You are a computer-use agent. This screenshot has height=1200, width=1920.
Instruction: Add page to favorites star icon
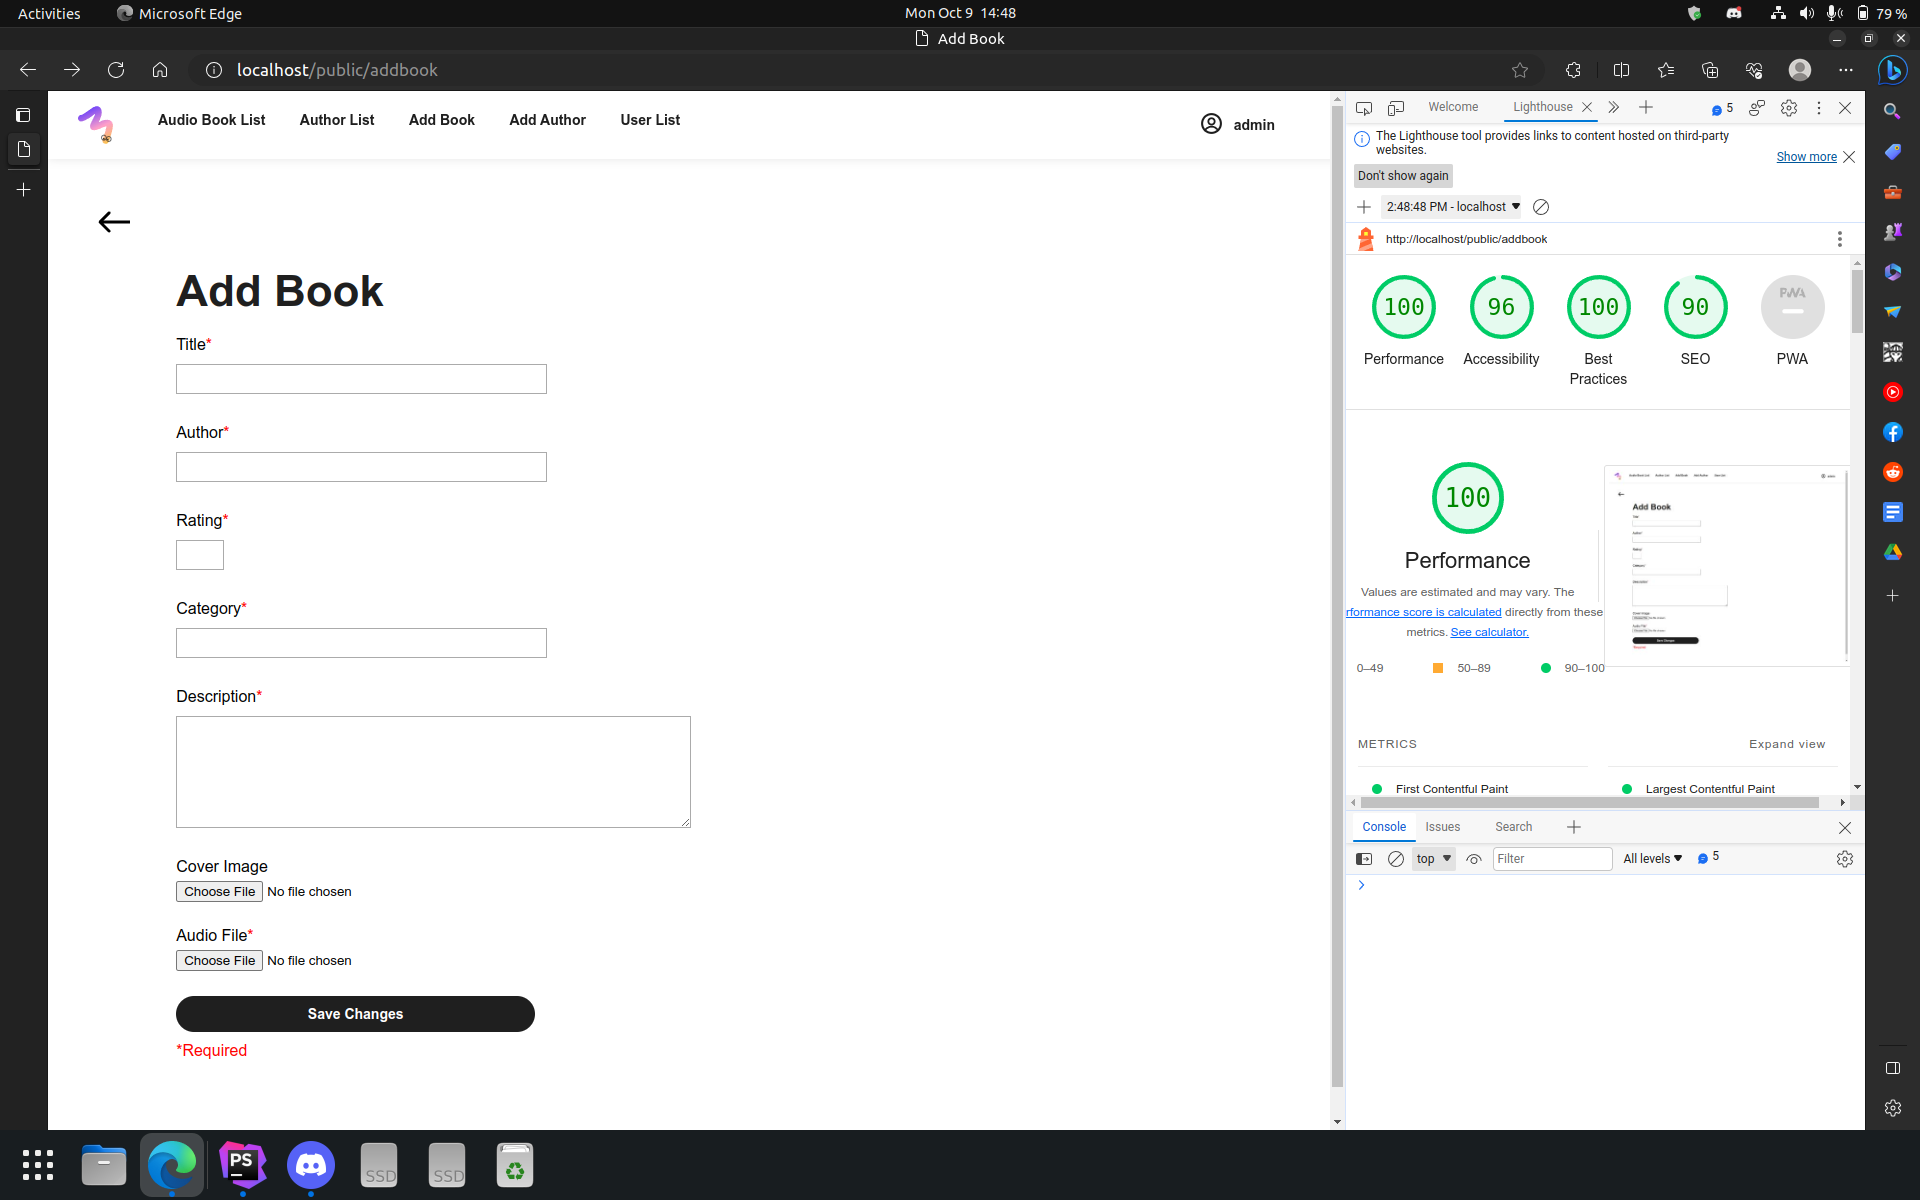click(x=1520, y=70)
